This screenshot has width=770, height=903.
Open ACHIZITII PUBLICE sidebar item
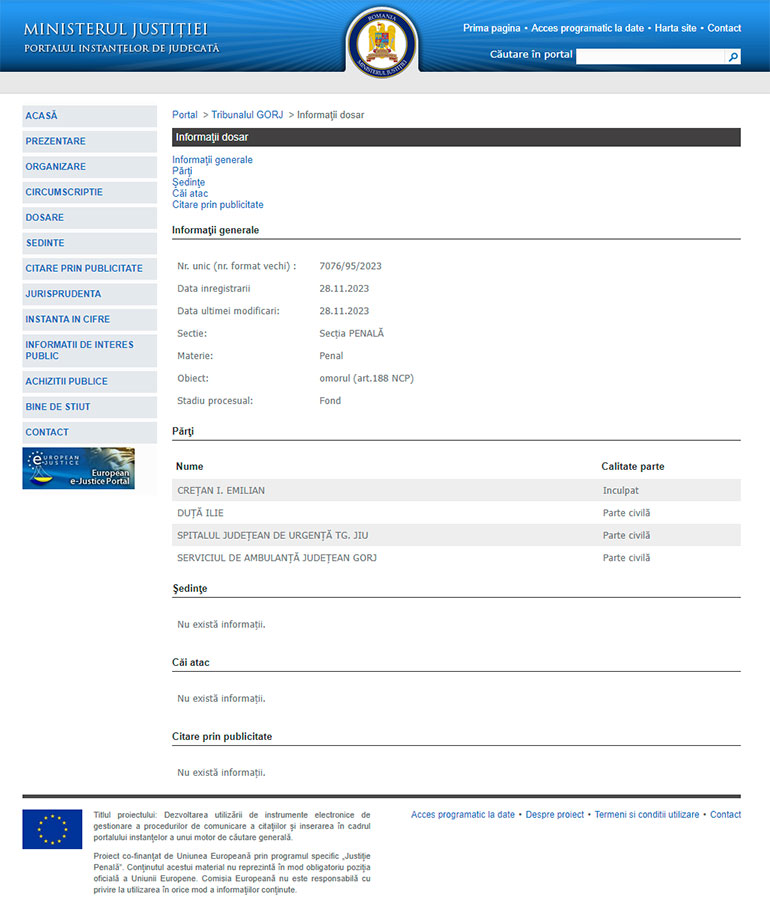[89, 381]
